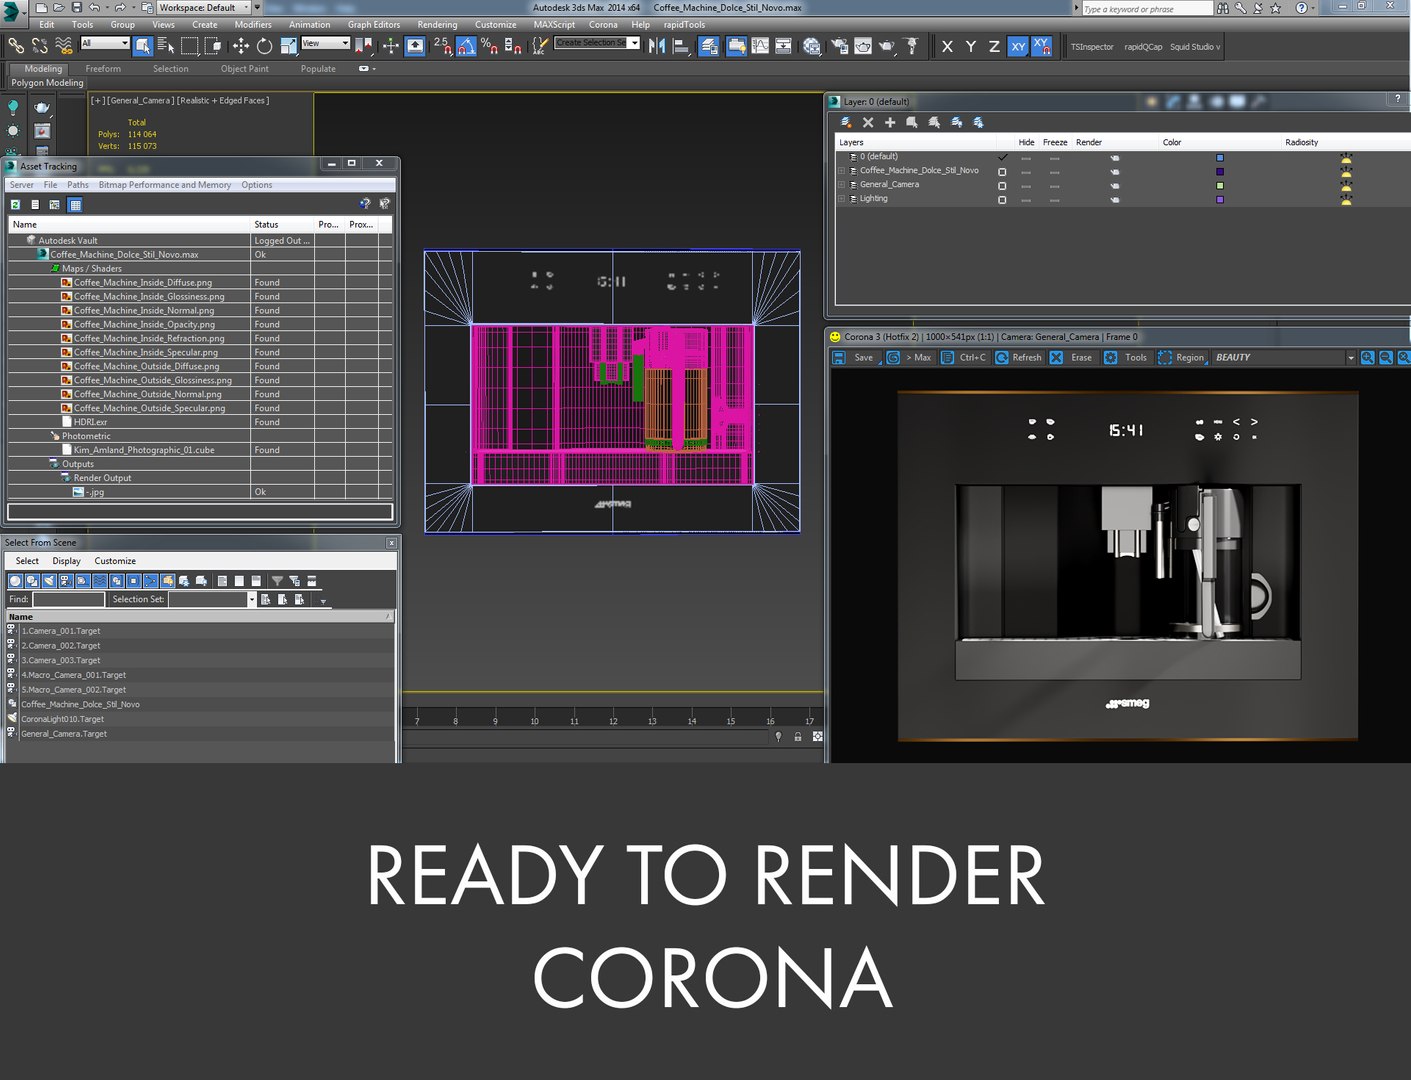Viewport: 1411px width, 1080px height.
Task: Display cameras filter in Select From Scene
Action: coord(65,581)
